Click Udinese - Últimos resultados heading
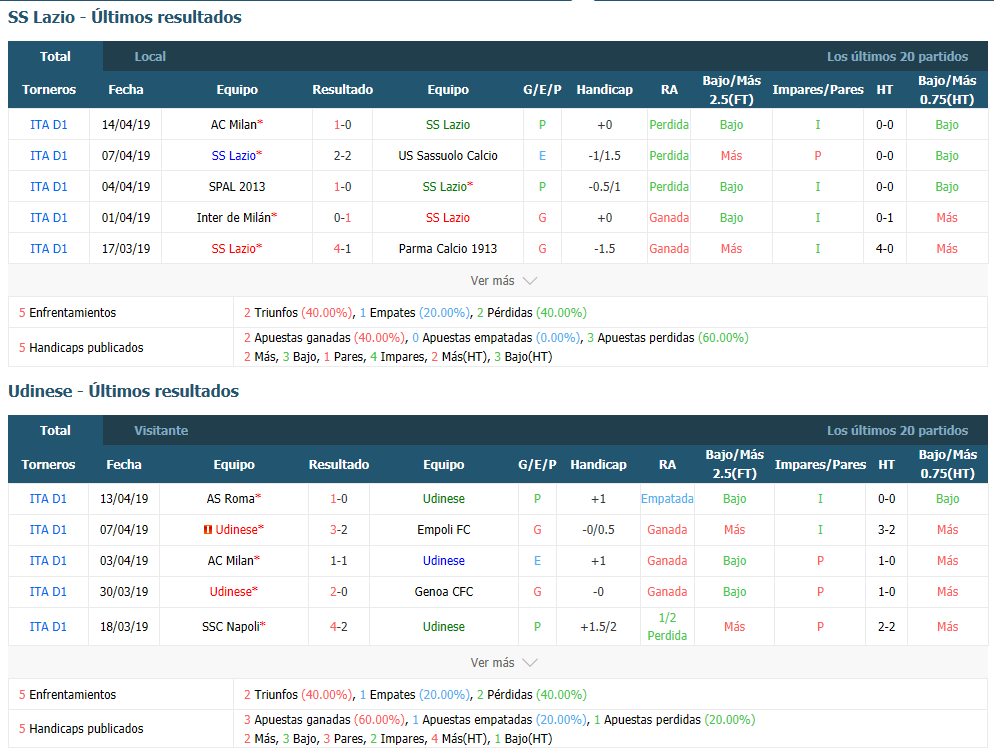 pos(124,391)
